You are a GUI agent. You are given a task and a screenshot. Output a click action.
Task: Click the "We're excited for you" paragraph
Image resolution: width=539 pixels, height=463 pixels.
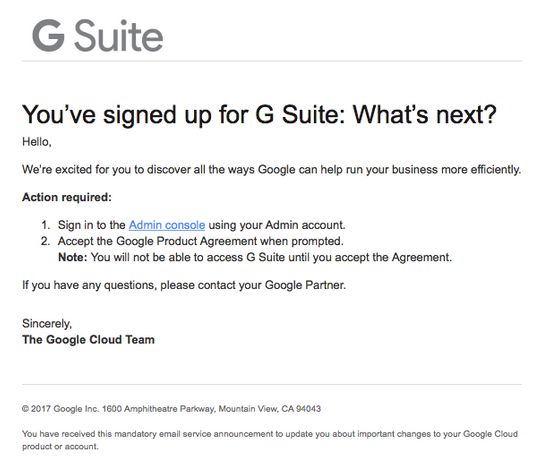pos(272,170)
